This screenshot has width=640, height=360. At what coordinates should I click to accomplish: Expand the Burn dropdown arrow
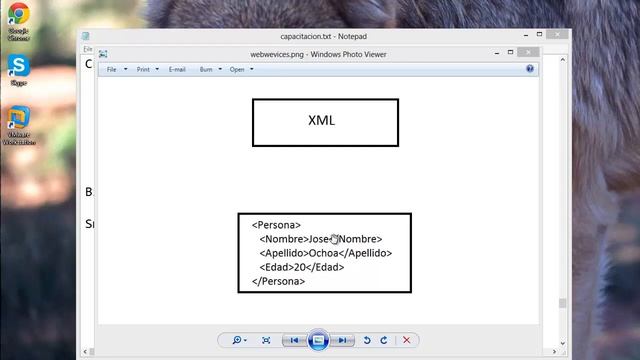[x=220, y=69]
